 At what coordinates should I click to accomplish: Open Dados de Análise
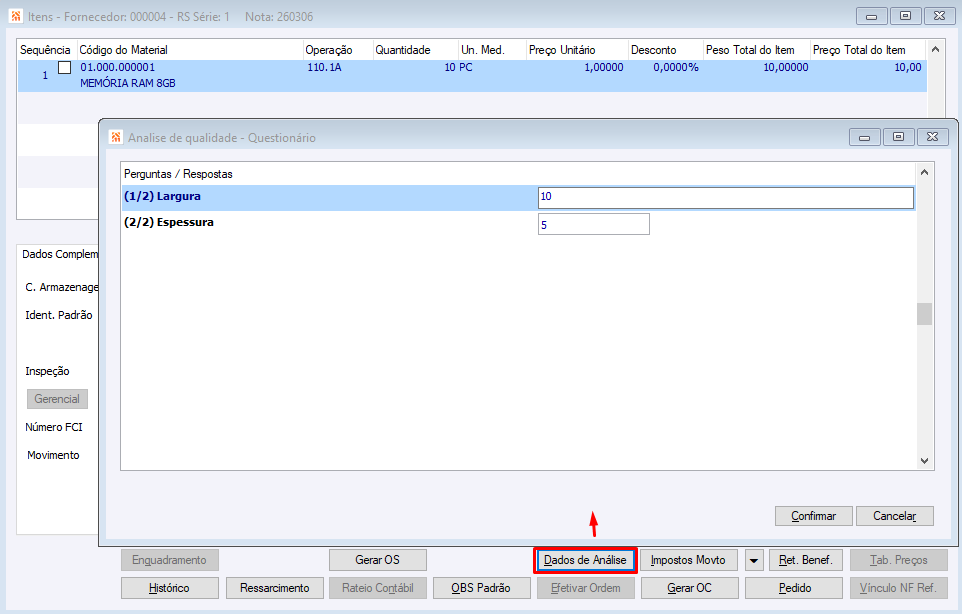(585, 560)
